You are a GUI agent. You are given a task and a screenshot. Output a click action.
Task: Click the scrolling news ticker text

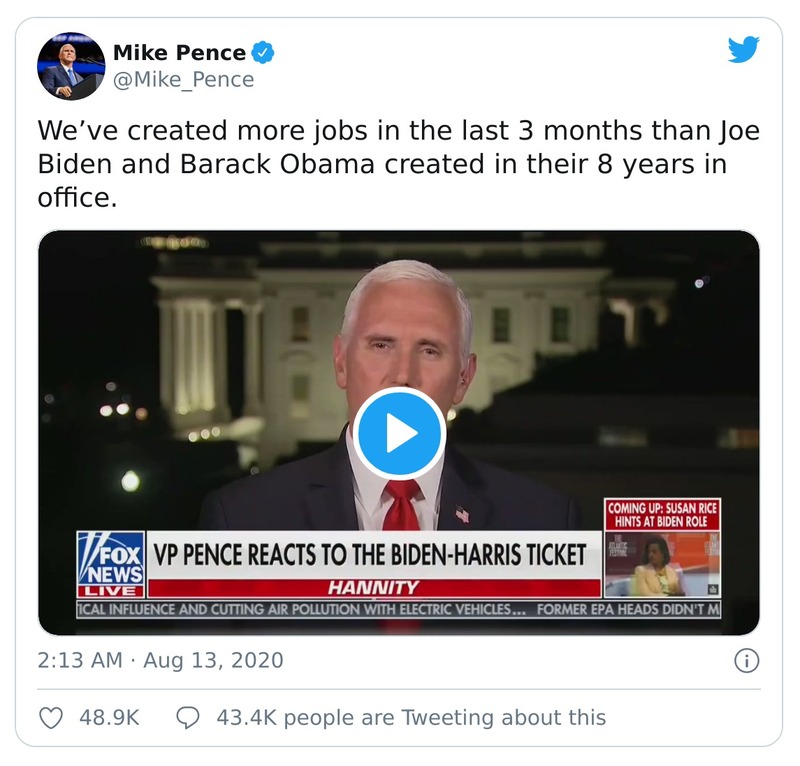pos(400,605)
